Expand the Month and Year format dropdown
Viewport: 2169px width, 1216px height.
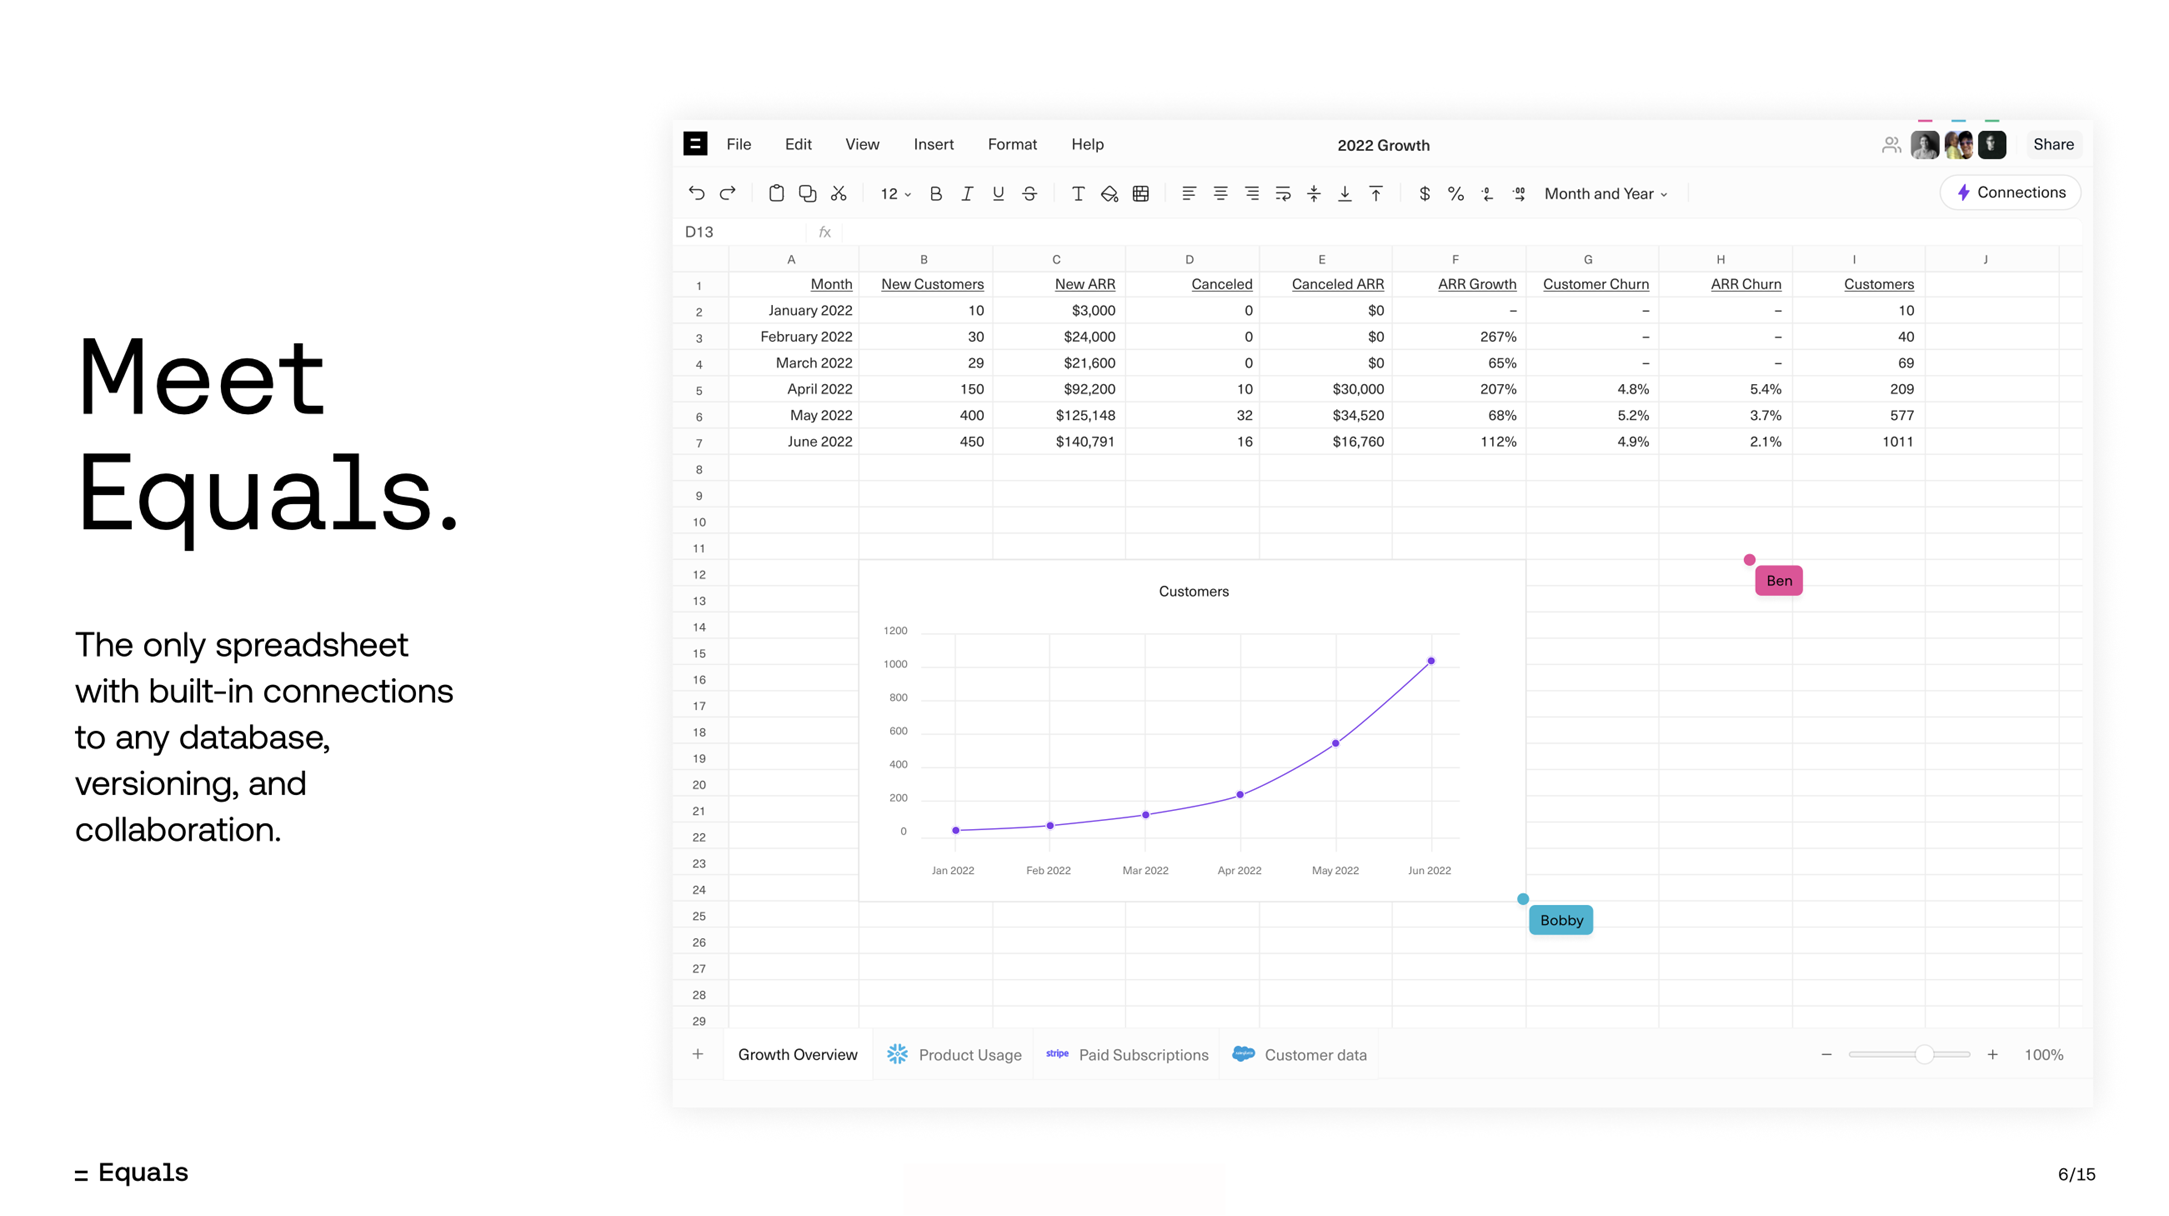tap(1606, 193)
